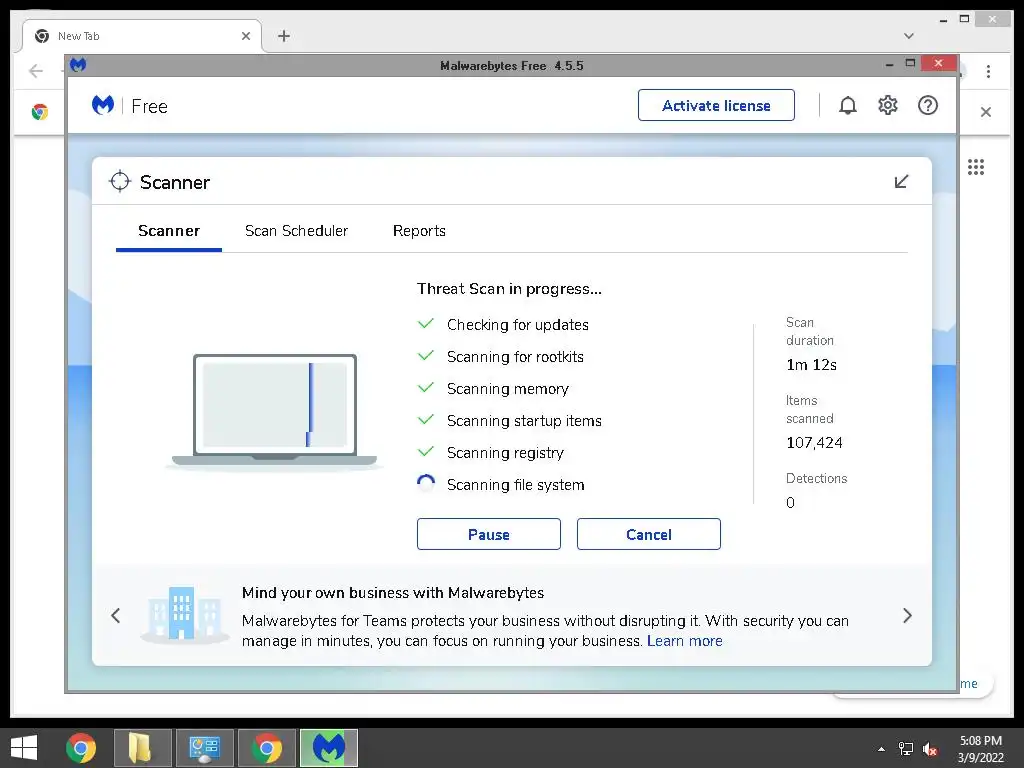Pause the threat scan
Image resolution: width=1024 pixels, height=768 pixels.
pyautogui.click(x=488, y=534)
